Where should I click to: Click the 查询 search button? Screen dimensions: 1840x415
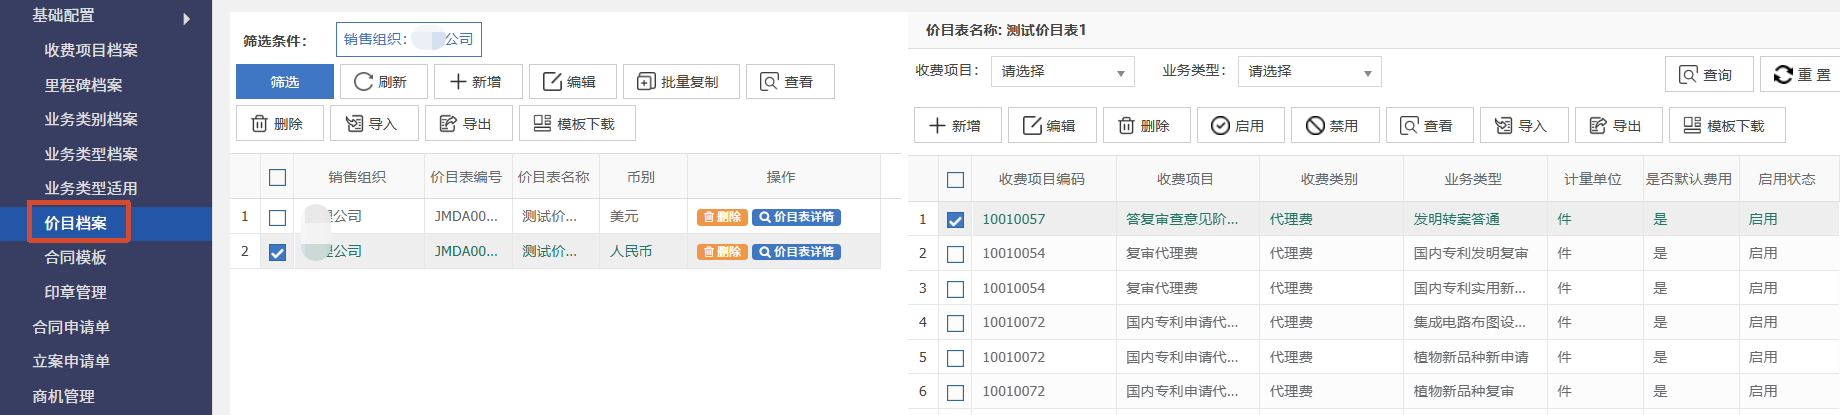(x=1709, y=75)
